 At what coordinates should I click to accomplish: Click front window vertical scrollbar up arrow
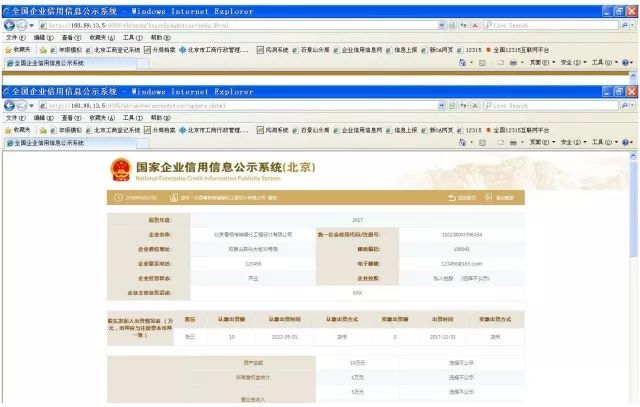(x=633, y=156)
